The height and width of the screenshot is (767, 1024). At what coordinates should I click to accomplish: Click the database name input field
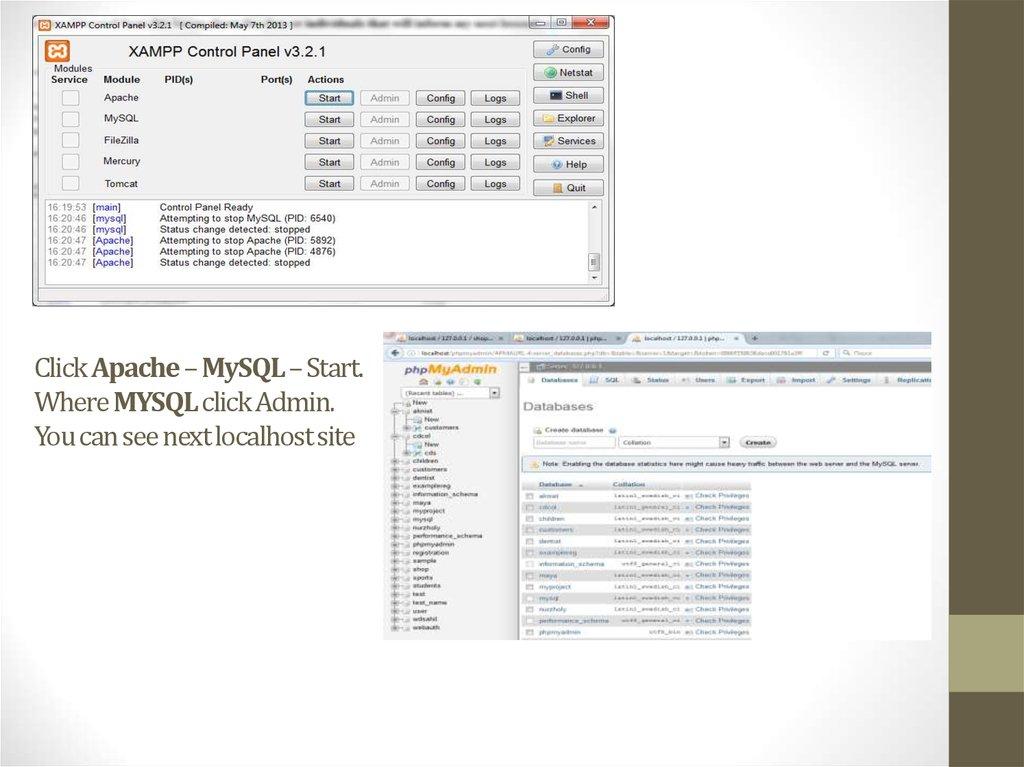pyautogui.click(x=574, y=442)
